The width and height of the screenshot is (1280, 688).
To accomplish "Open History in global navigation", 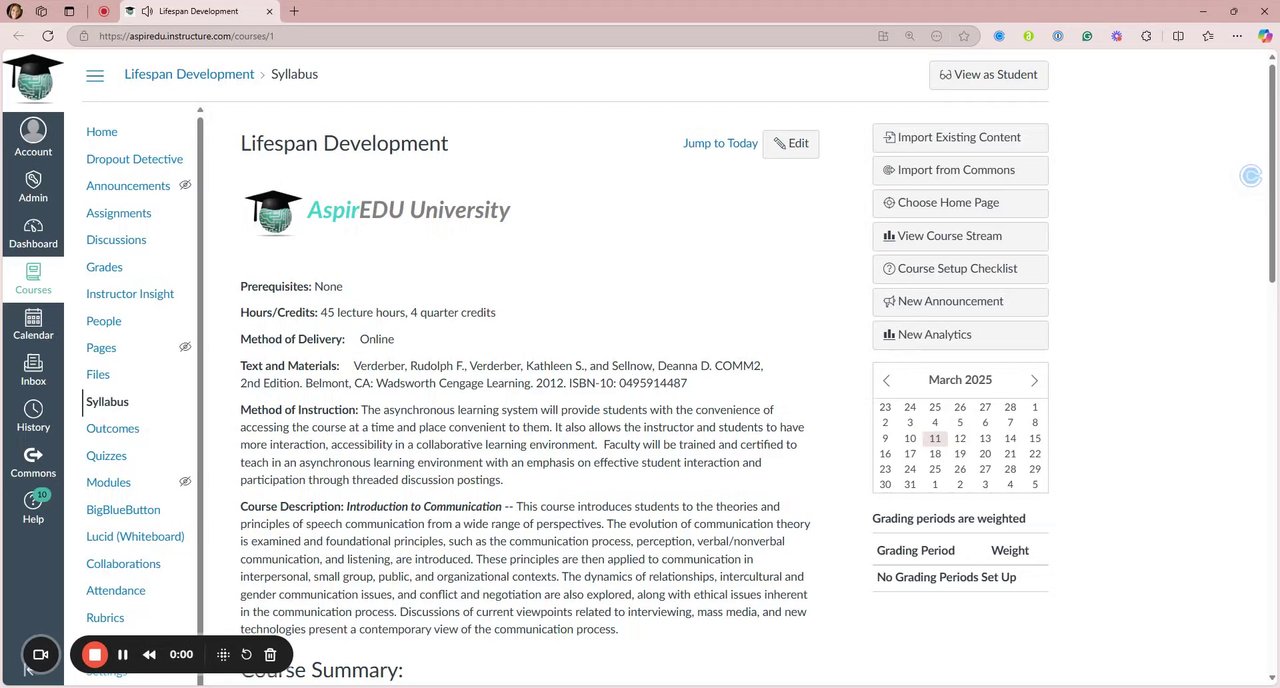I will (x=33, y=416).
